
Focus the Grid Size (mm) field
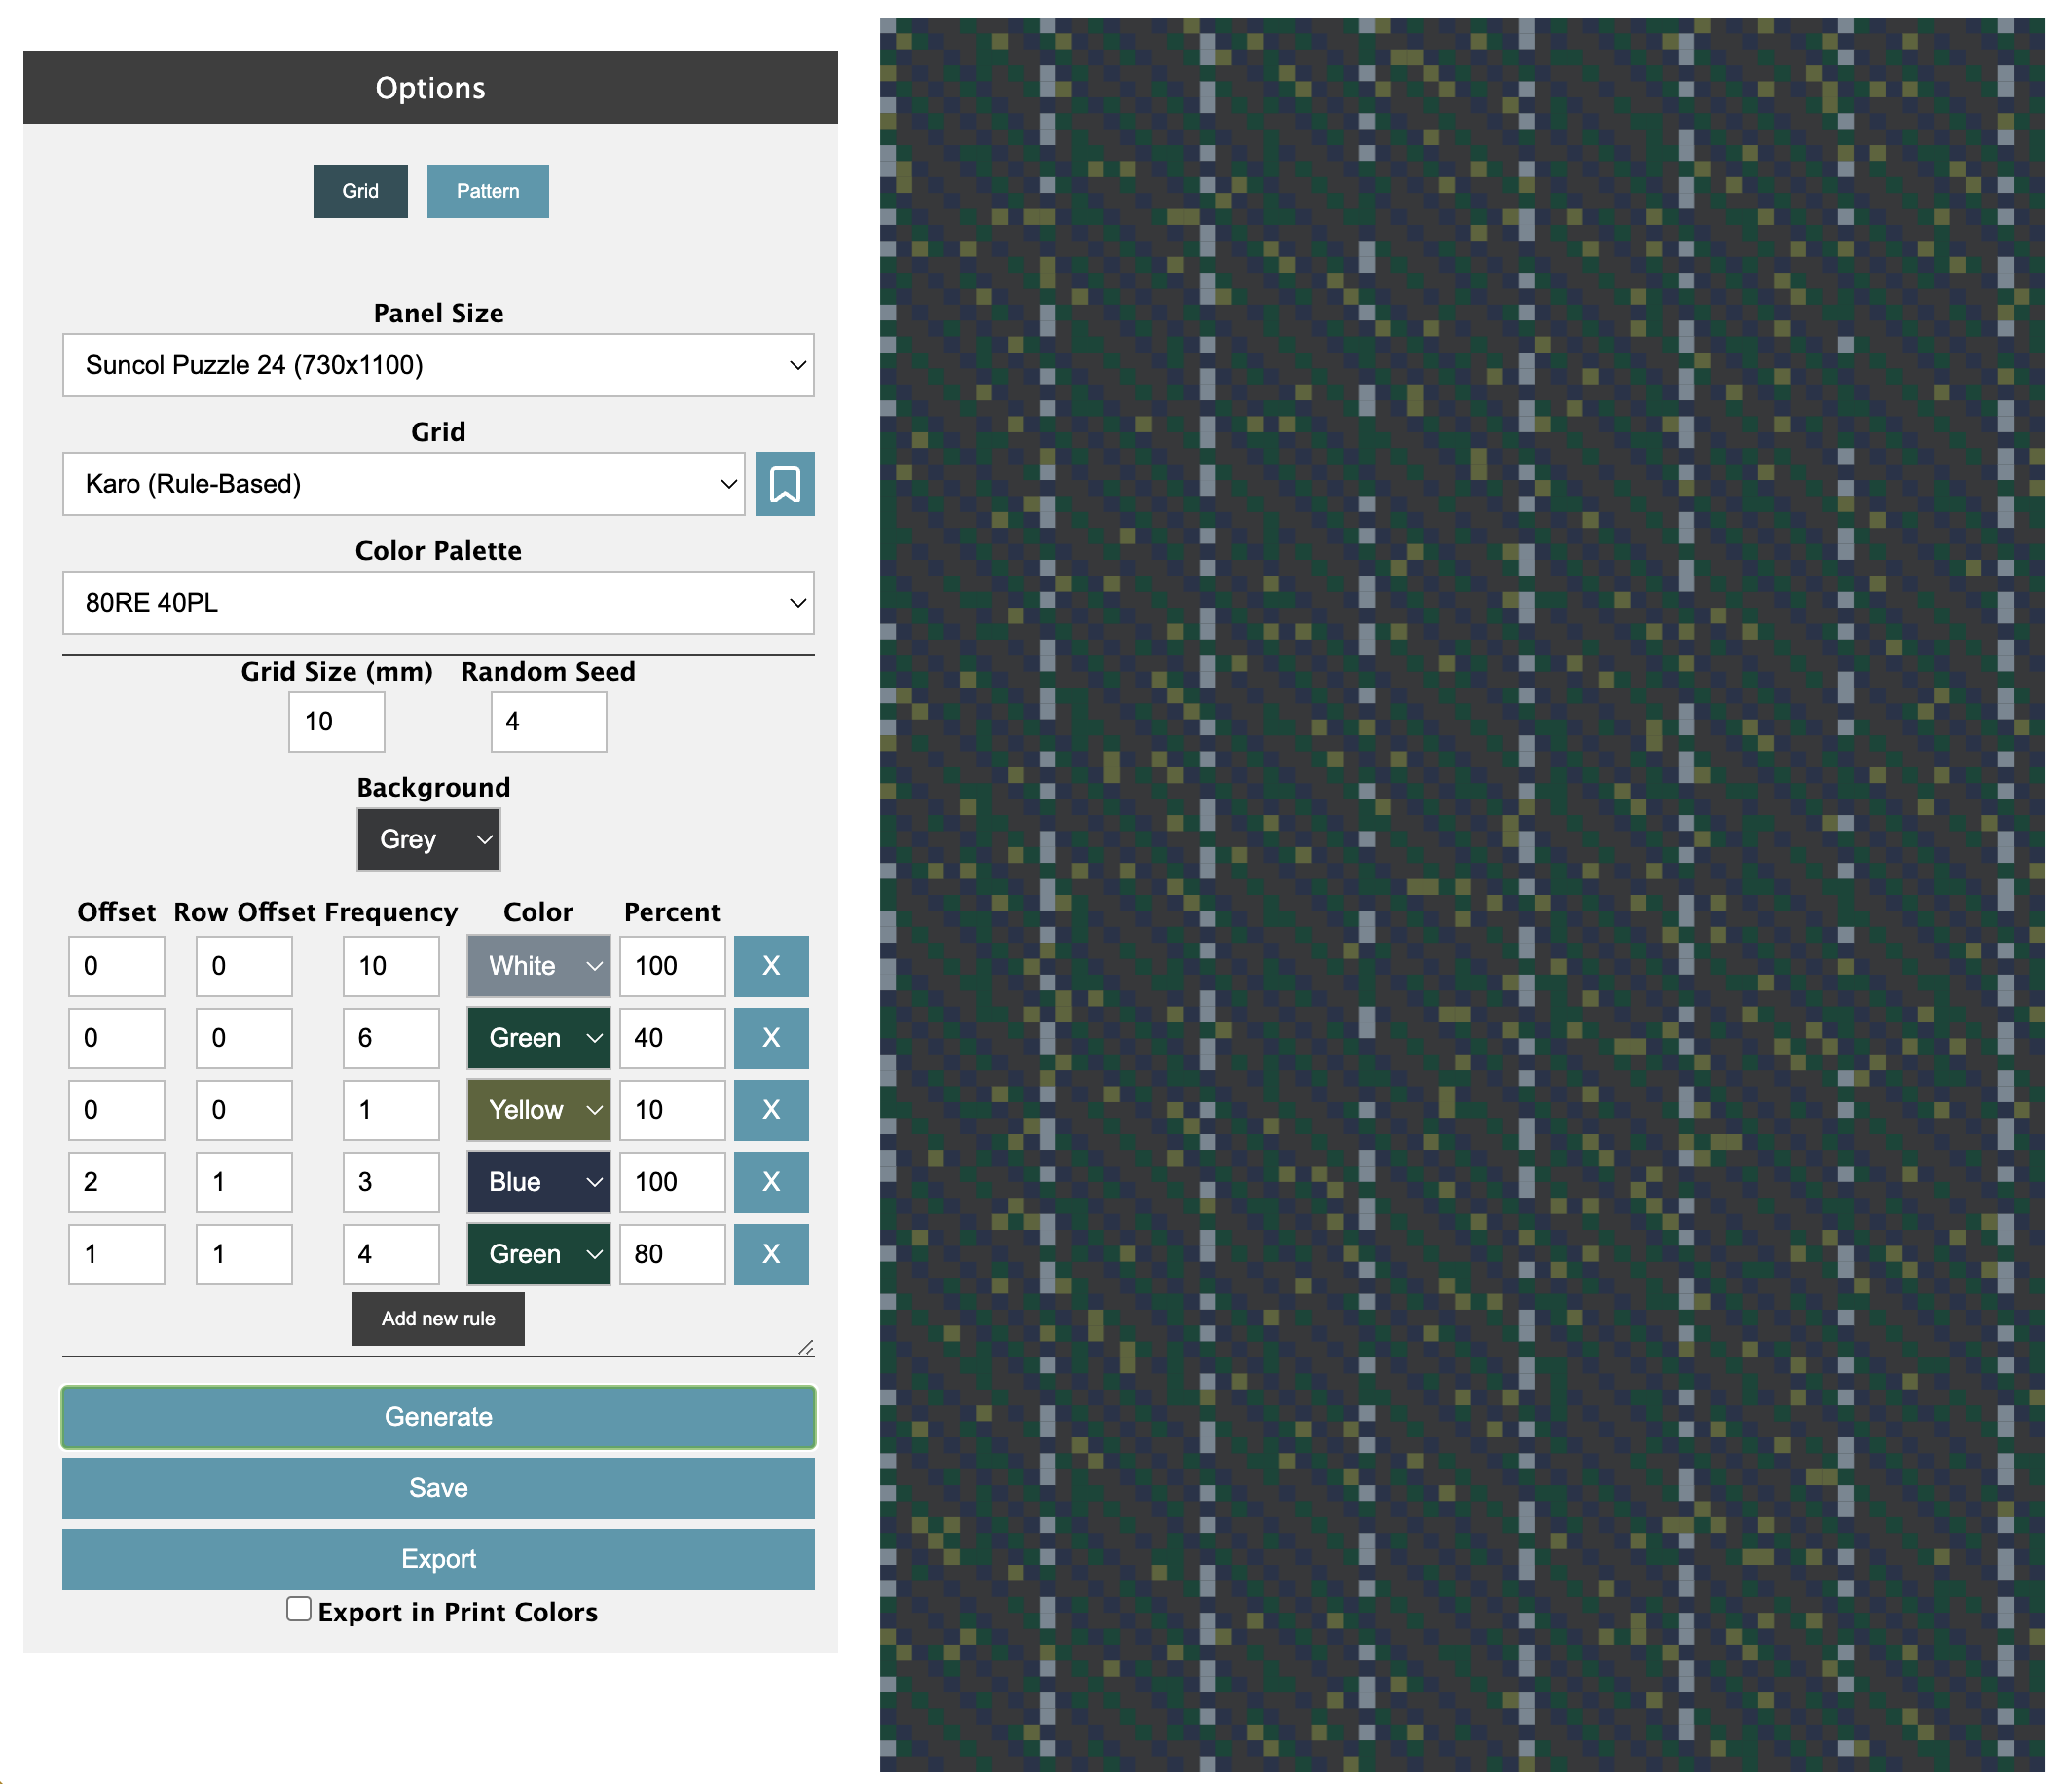click(336, 722)
